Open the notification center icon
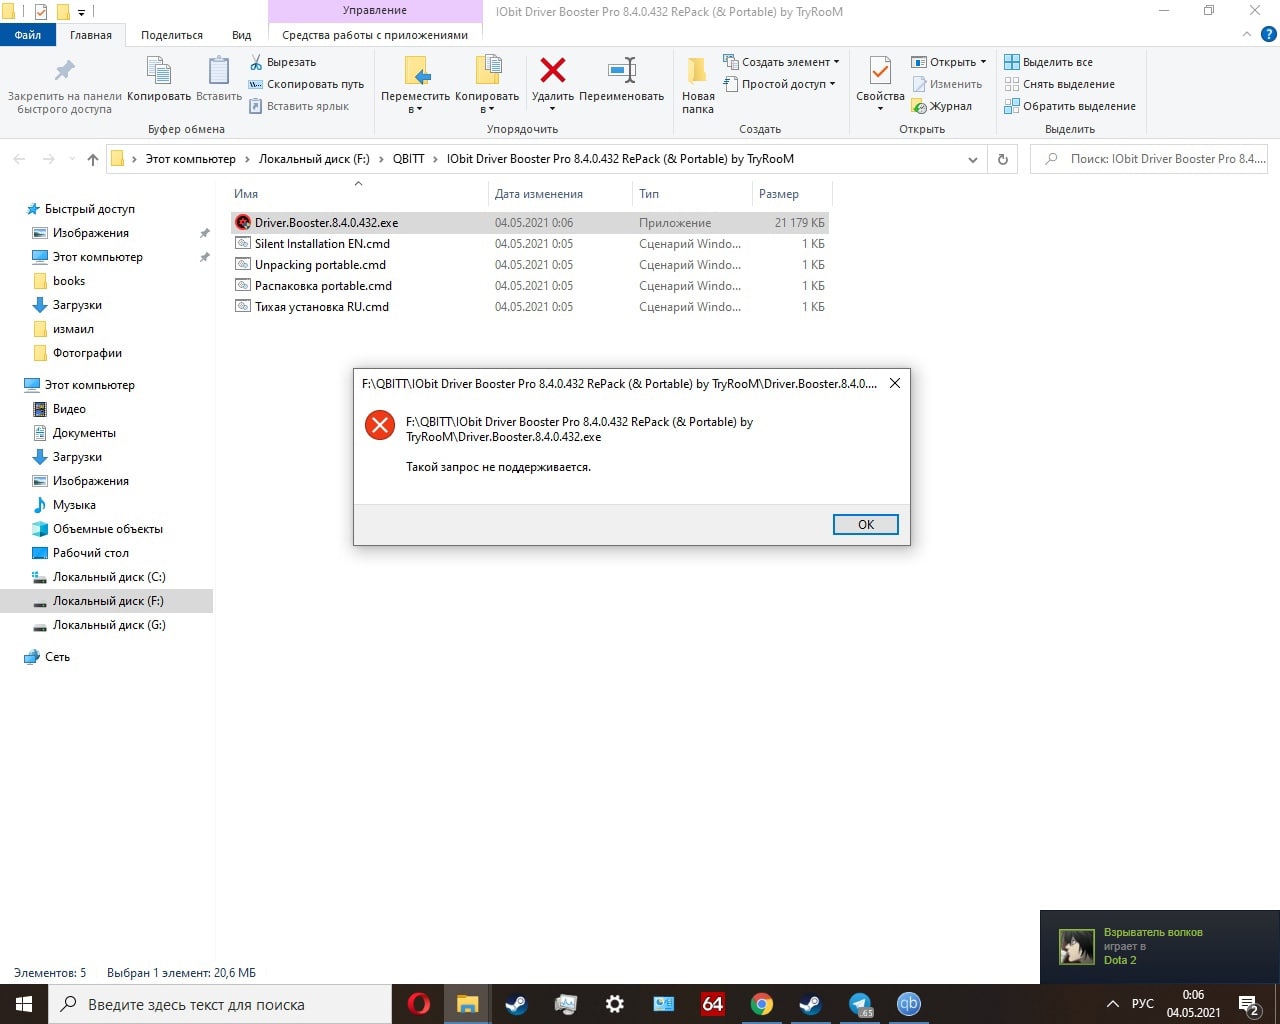The height and width of the screenshot is (1024, 1280). (1249, 1004)
